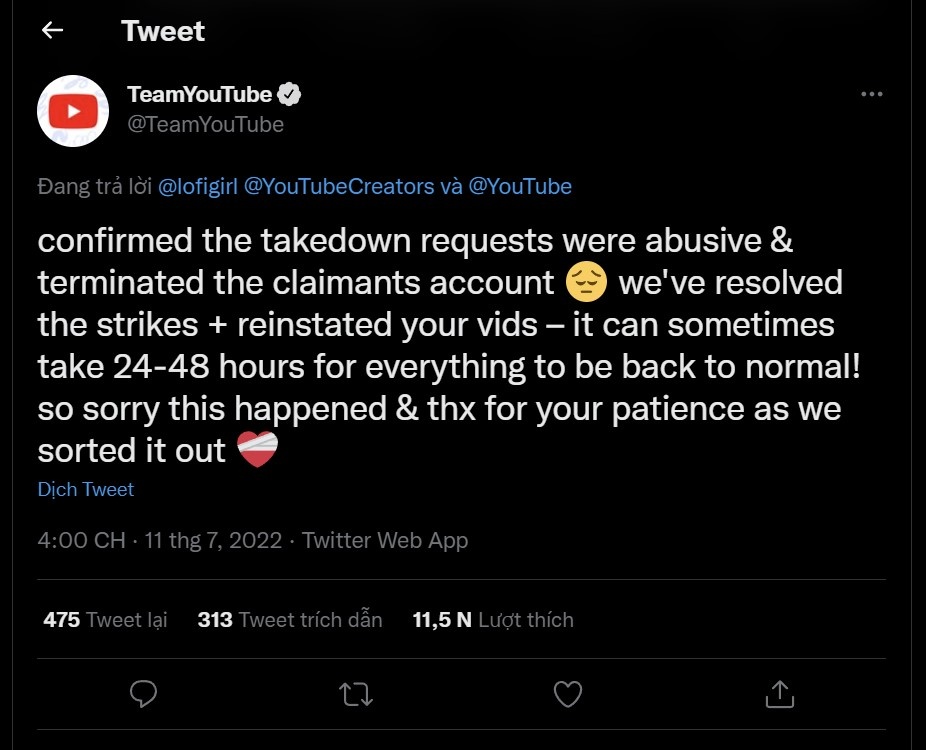Click the retweet arrows icon

pos(355,693)
